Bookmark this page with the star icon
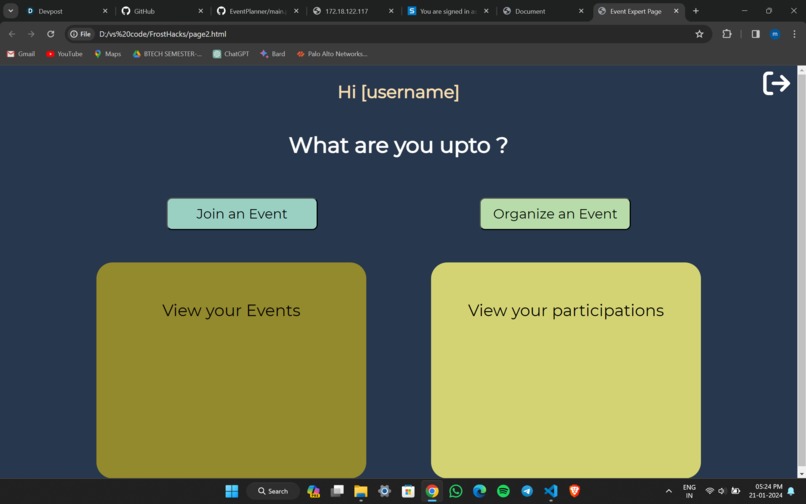 [x=699, y=34]
